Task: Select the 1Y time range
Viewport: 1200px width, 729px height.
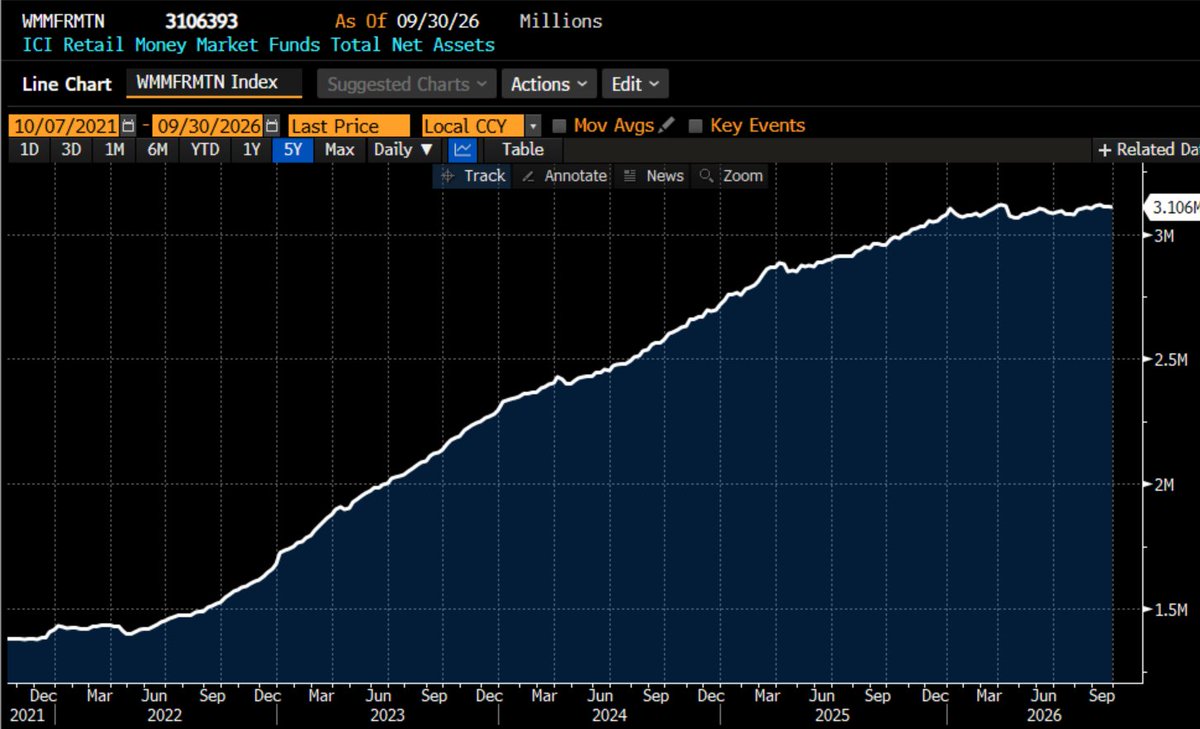Action: pos(251,150)
